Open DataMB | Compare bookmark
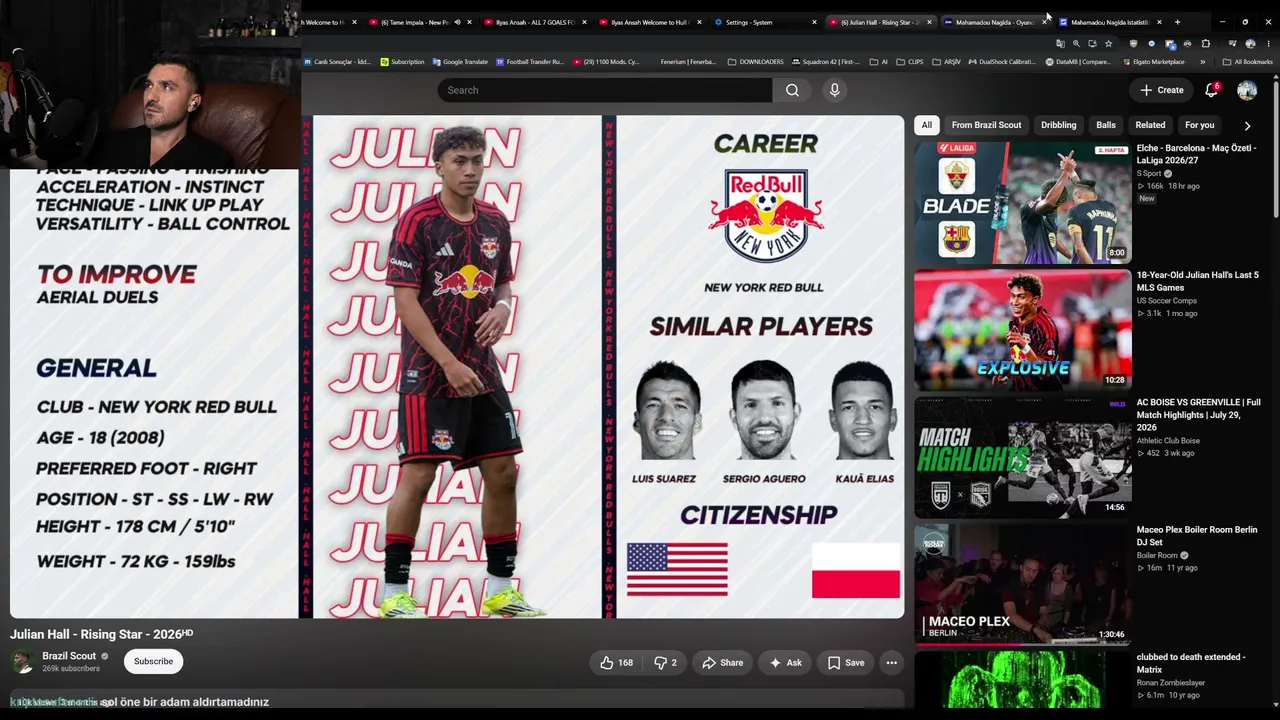 [1078, 62]
